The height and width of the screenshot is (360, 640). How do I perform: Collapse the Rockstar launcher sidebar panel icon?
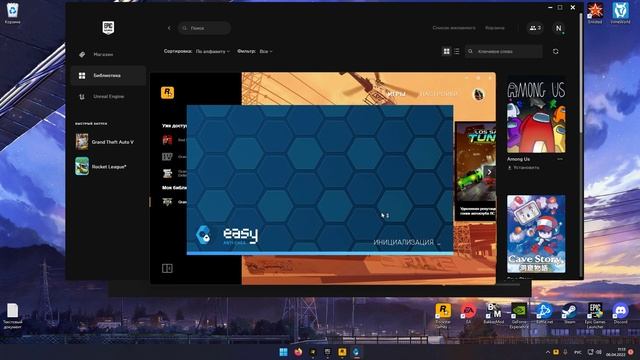[167, 268]
